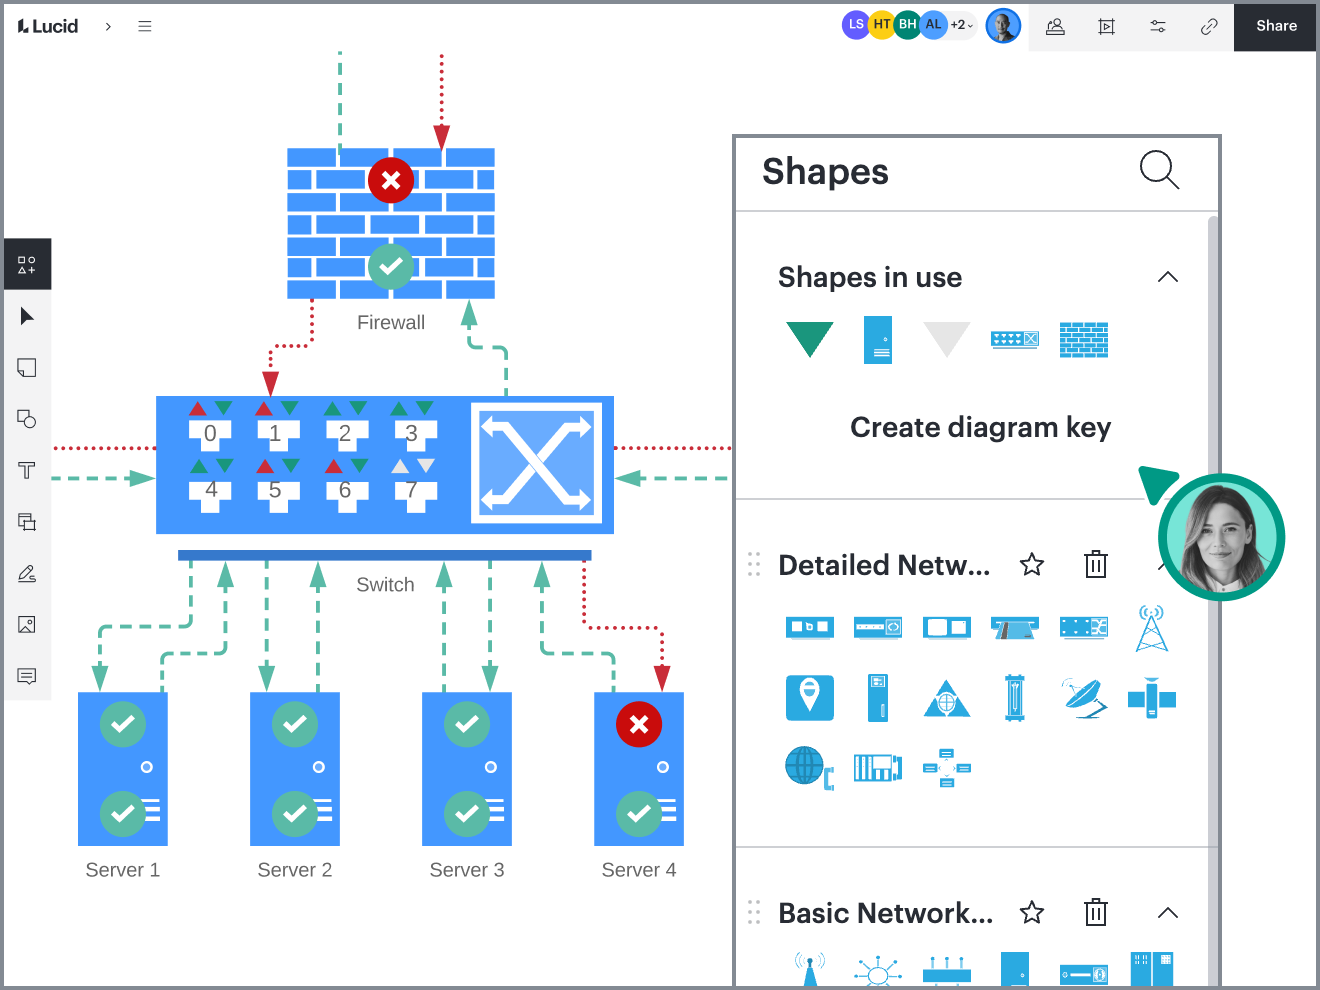Click the AL collaborator avatar

coord(933,25)
